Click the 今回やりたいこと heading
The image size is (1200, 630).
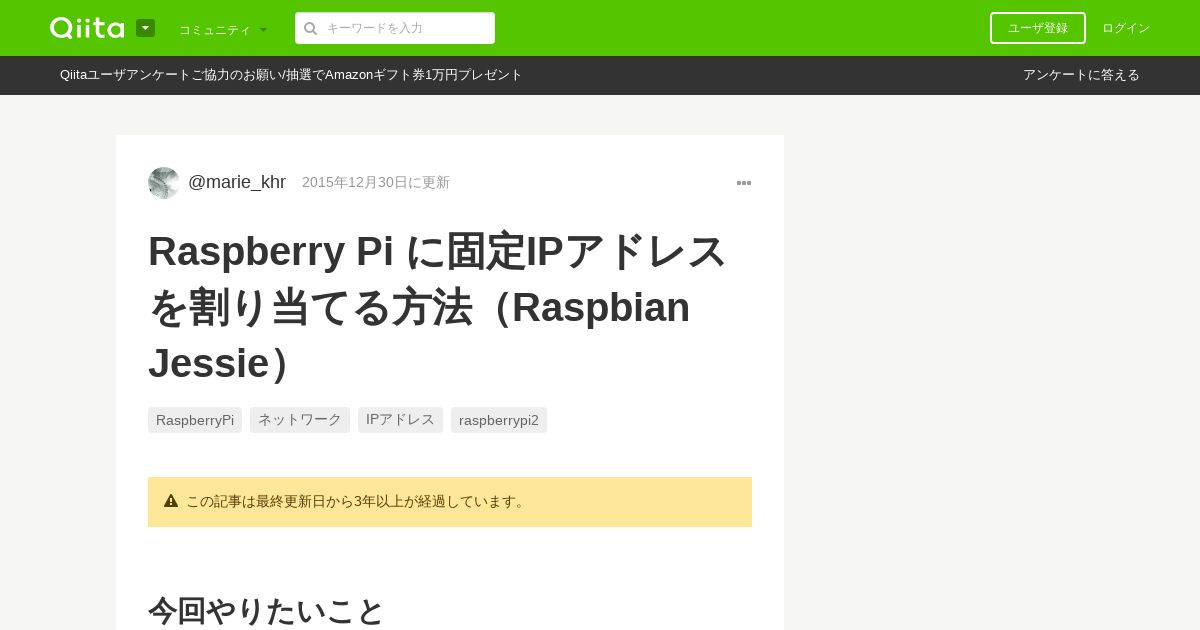pyautogui.click(x=266, y=610)
